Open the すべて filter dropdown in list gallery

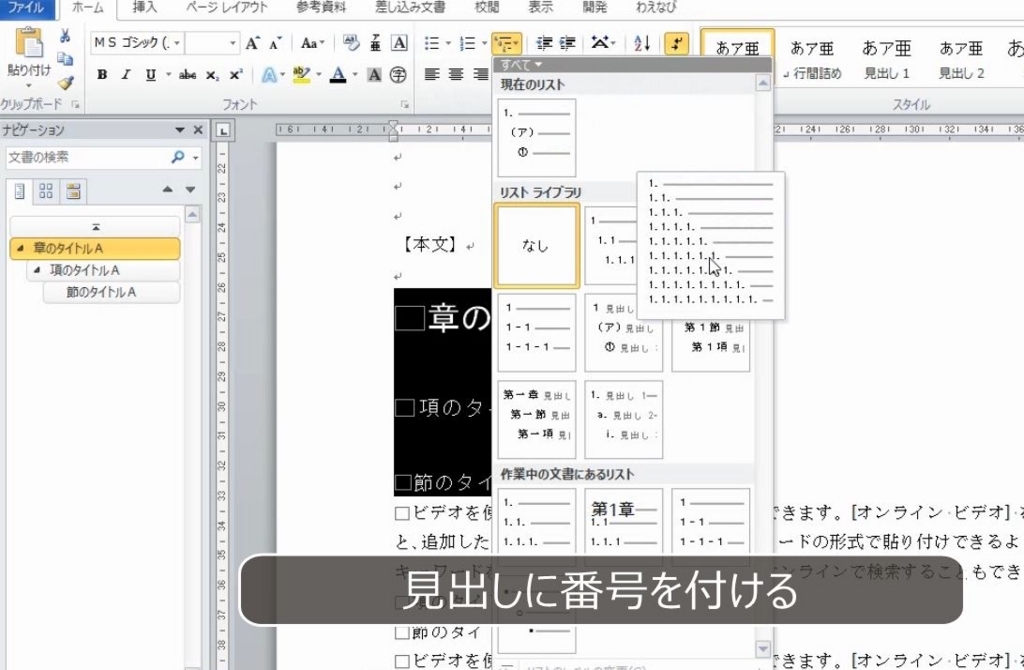pyautogui.click(x=520, y=65)
